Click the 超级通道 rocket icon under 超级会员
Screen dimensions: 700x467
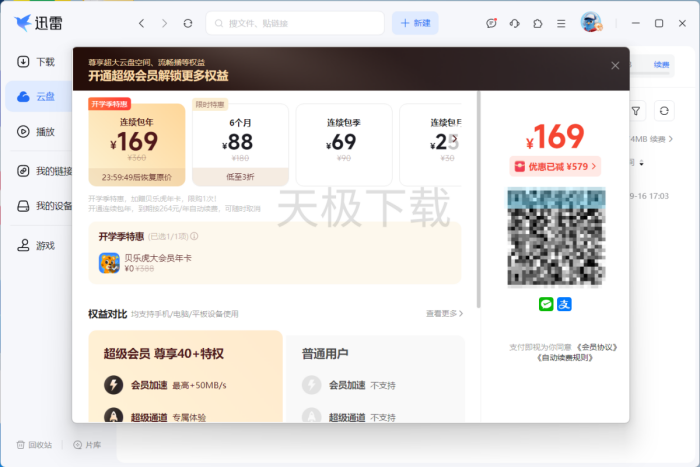tap(113, 416)
